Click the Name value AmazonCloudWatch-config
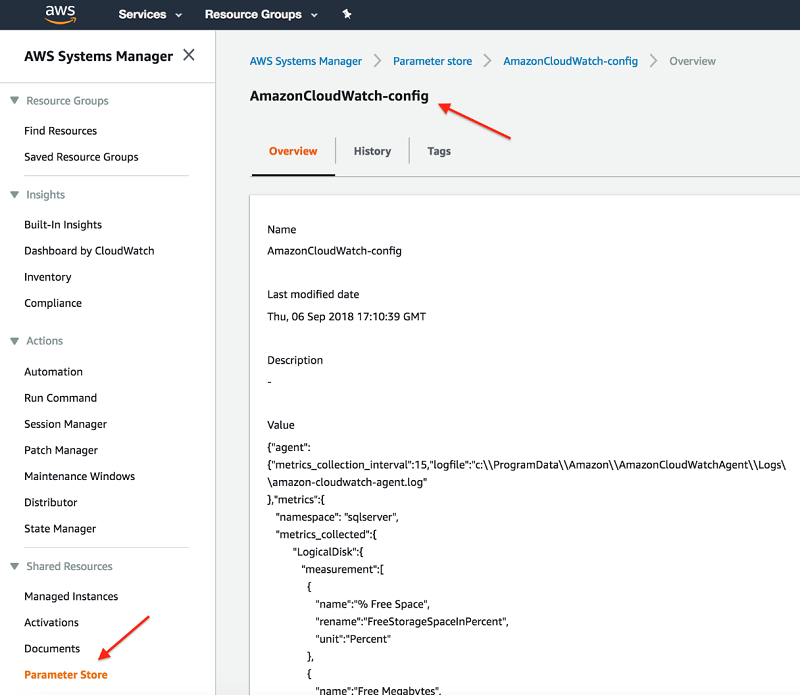The image size is (800, 695). (x=334, y=251)
